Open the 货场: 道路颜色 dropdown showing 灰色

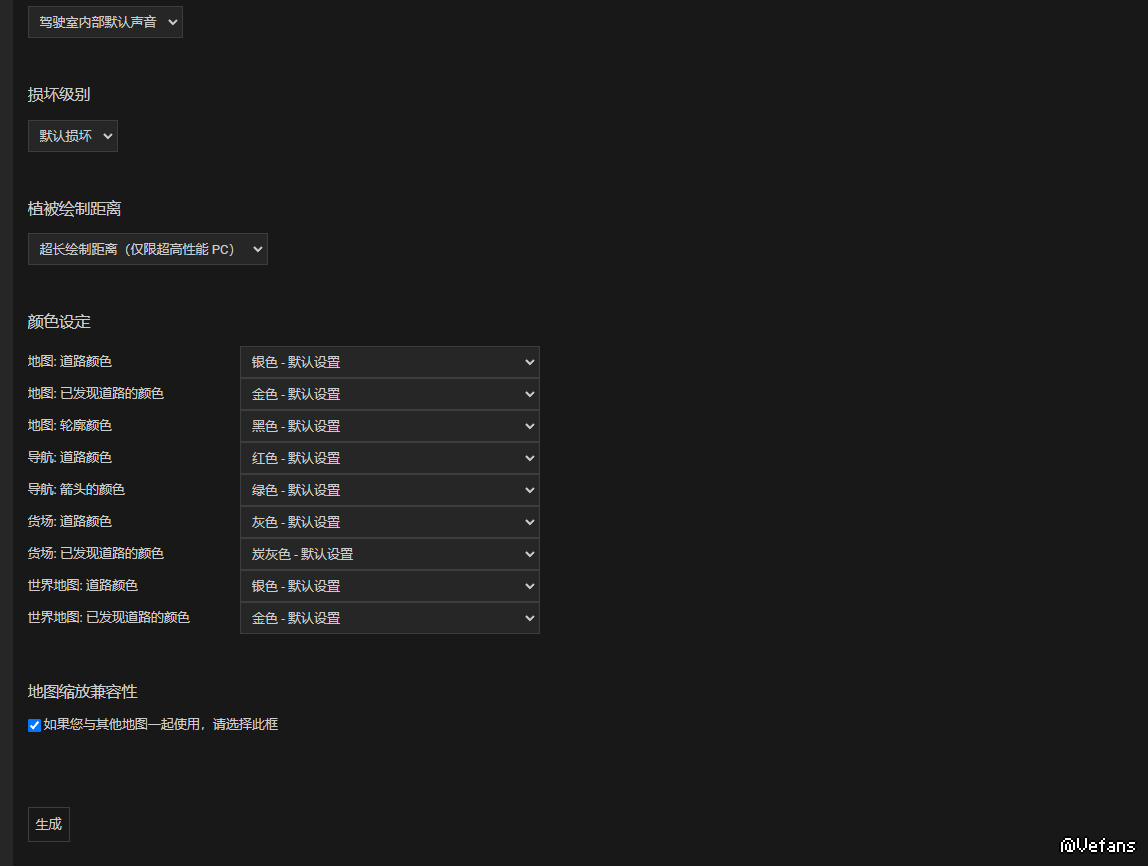(389, 522)
